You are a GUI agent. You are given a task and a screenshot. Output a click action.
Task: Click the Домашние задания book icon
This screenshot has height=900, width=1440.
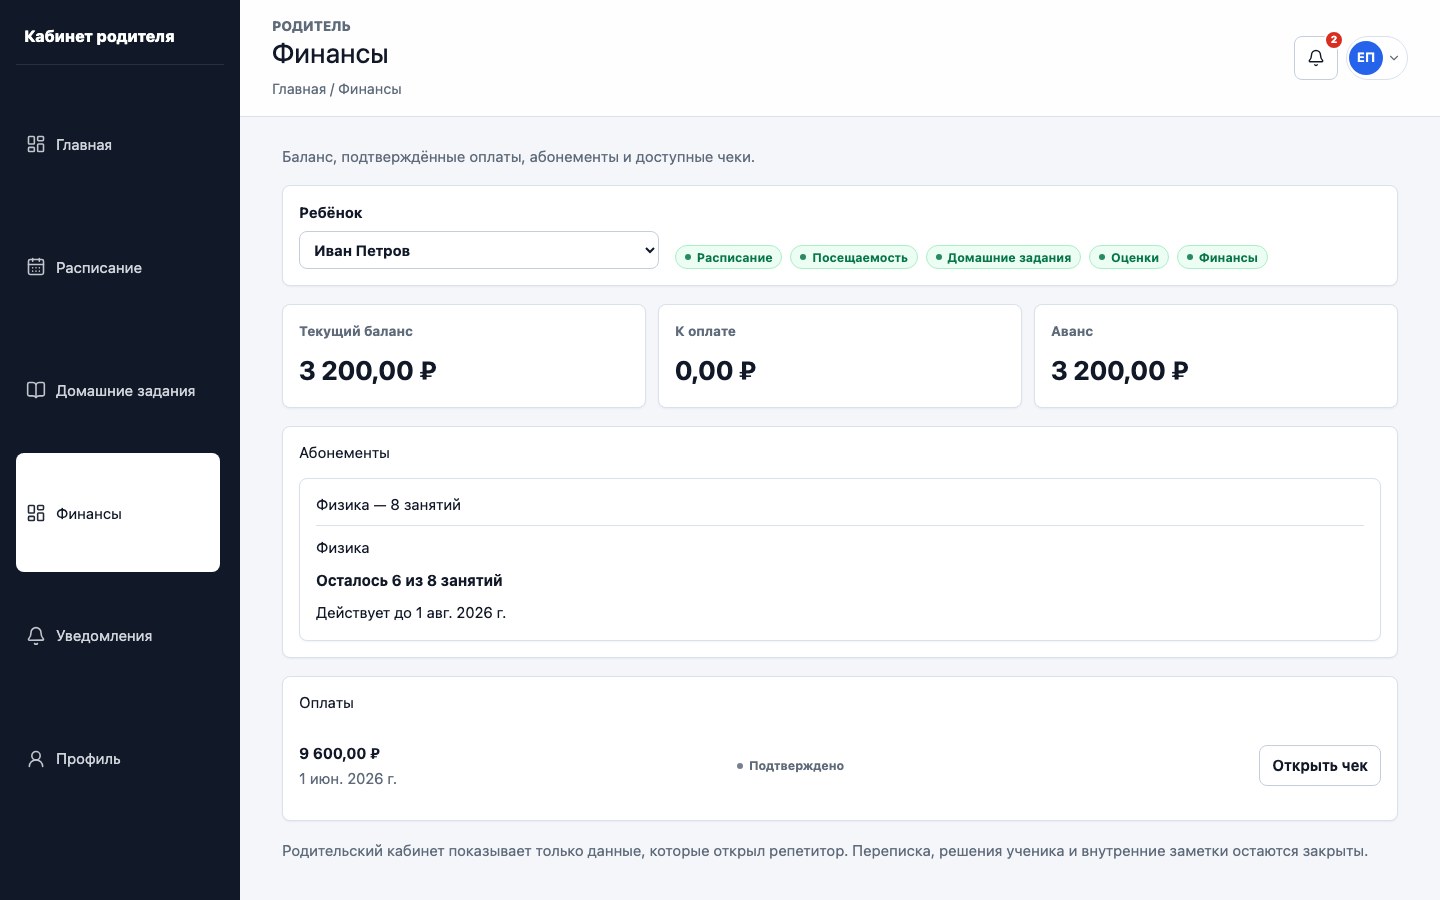click(36, 390)
